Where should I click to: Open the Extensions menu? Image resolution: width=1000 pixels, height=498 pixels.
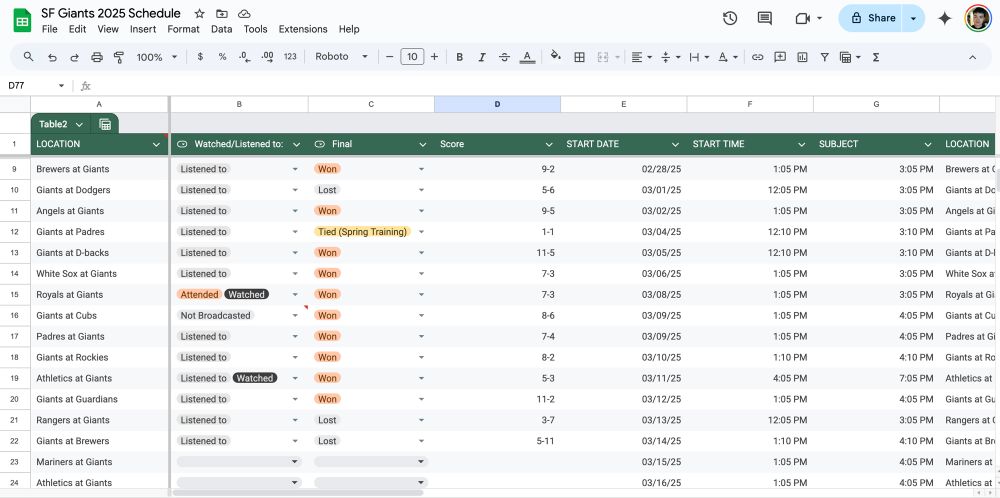point(303,29)
